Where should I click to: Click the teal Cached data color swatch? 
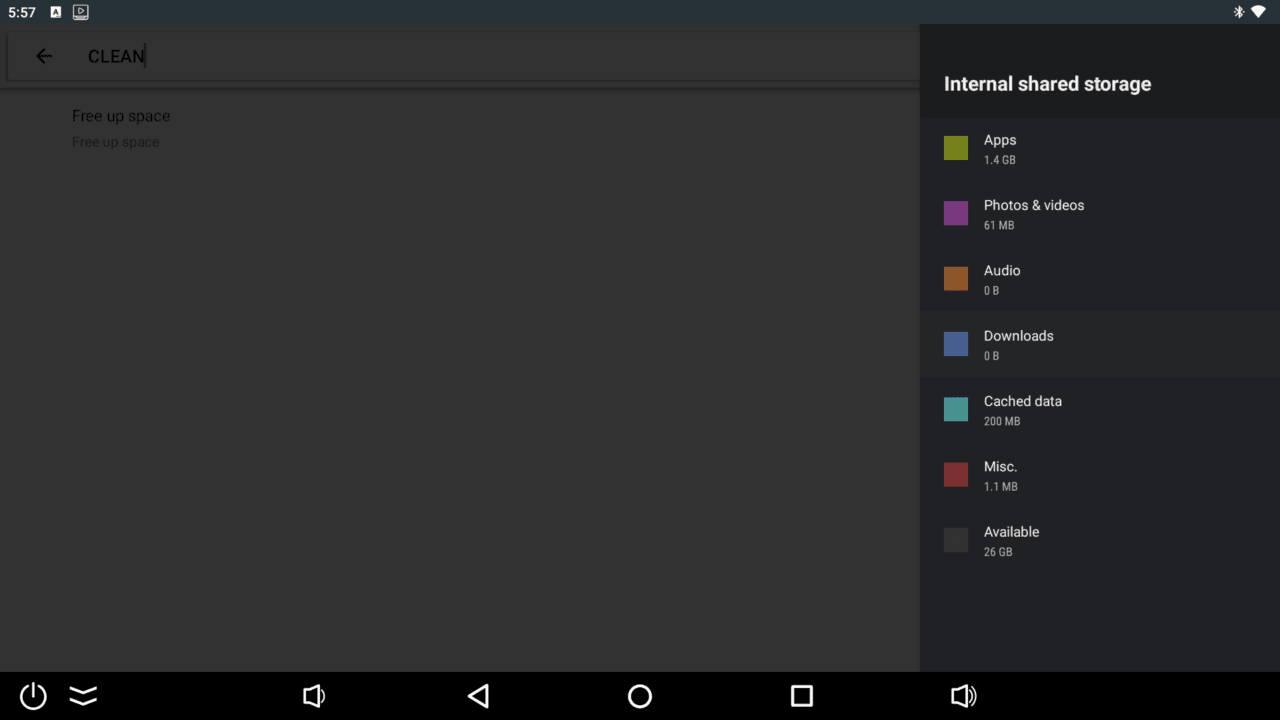tap(956, 409)
